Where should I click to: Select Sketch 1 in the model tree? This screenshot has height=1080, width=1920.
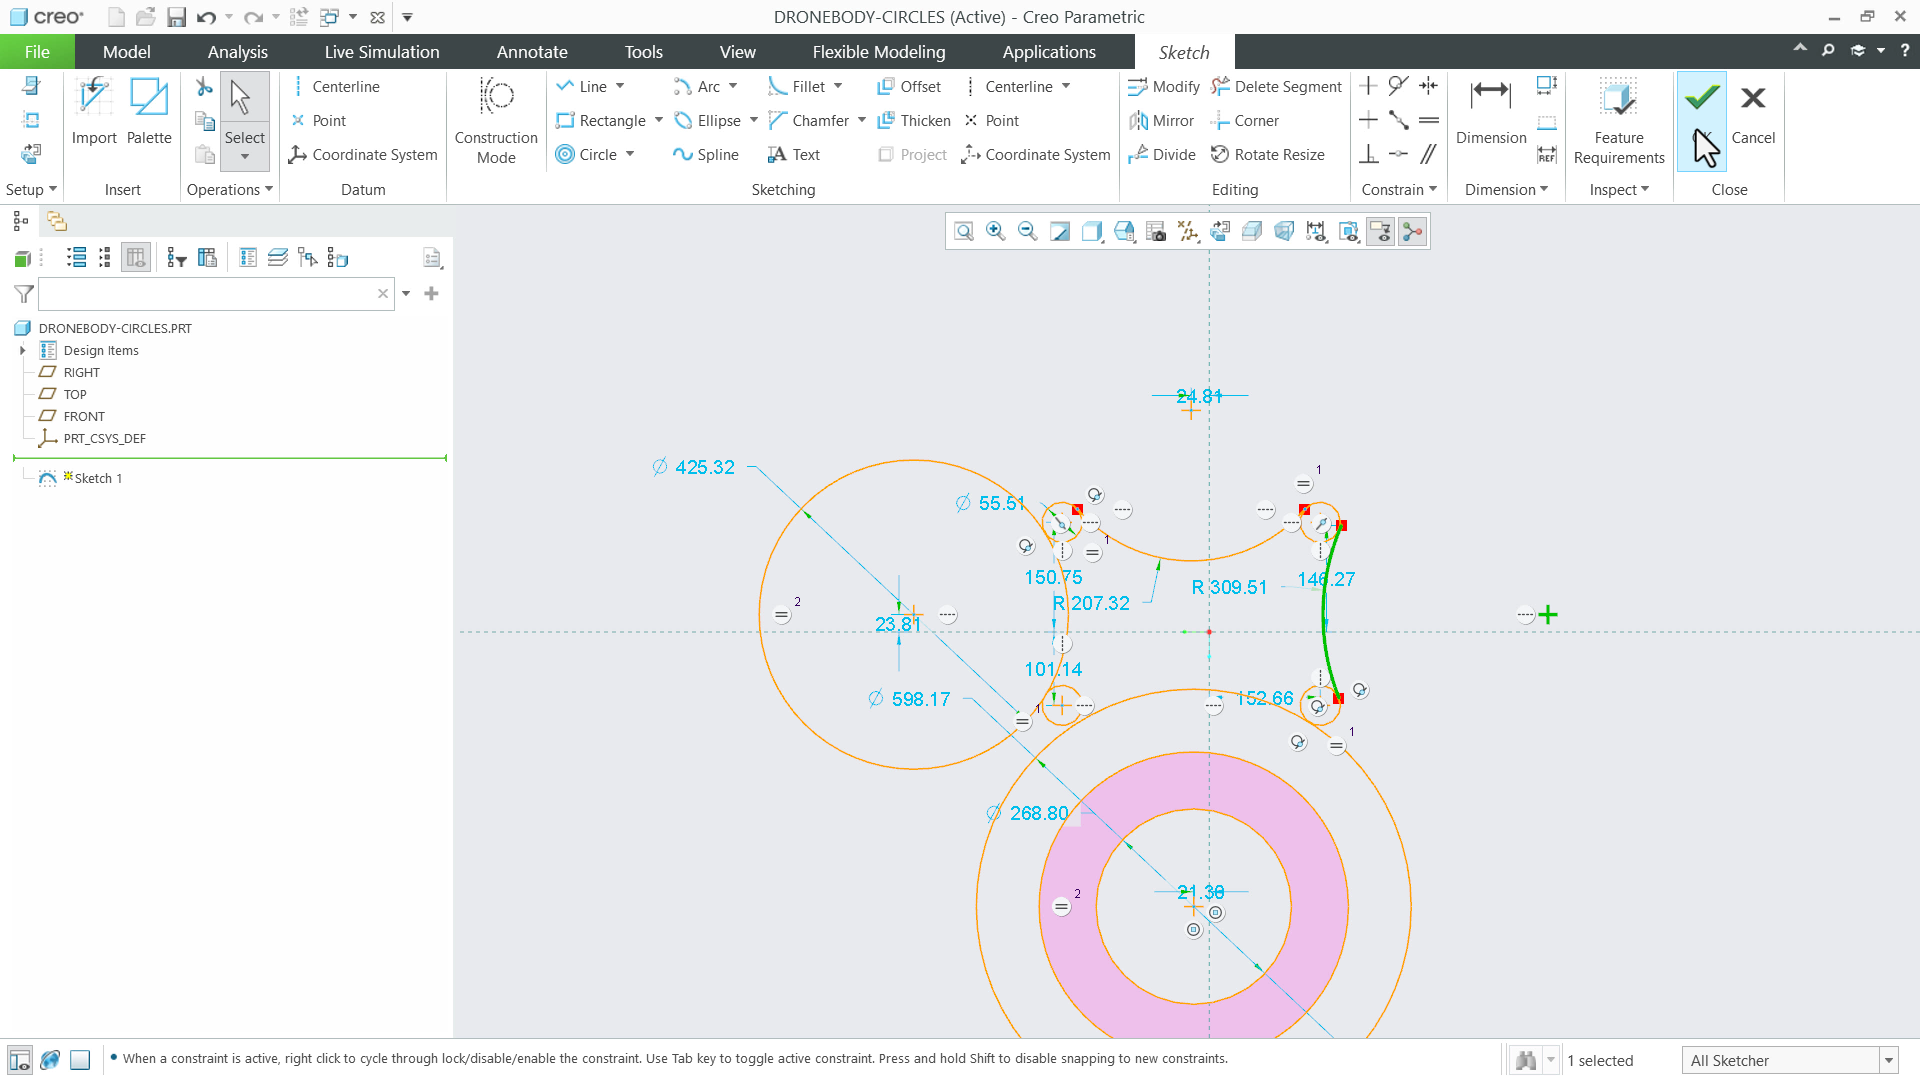tap(97, 479)
